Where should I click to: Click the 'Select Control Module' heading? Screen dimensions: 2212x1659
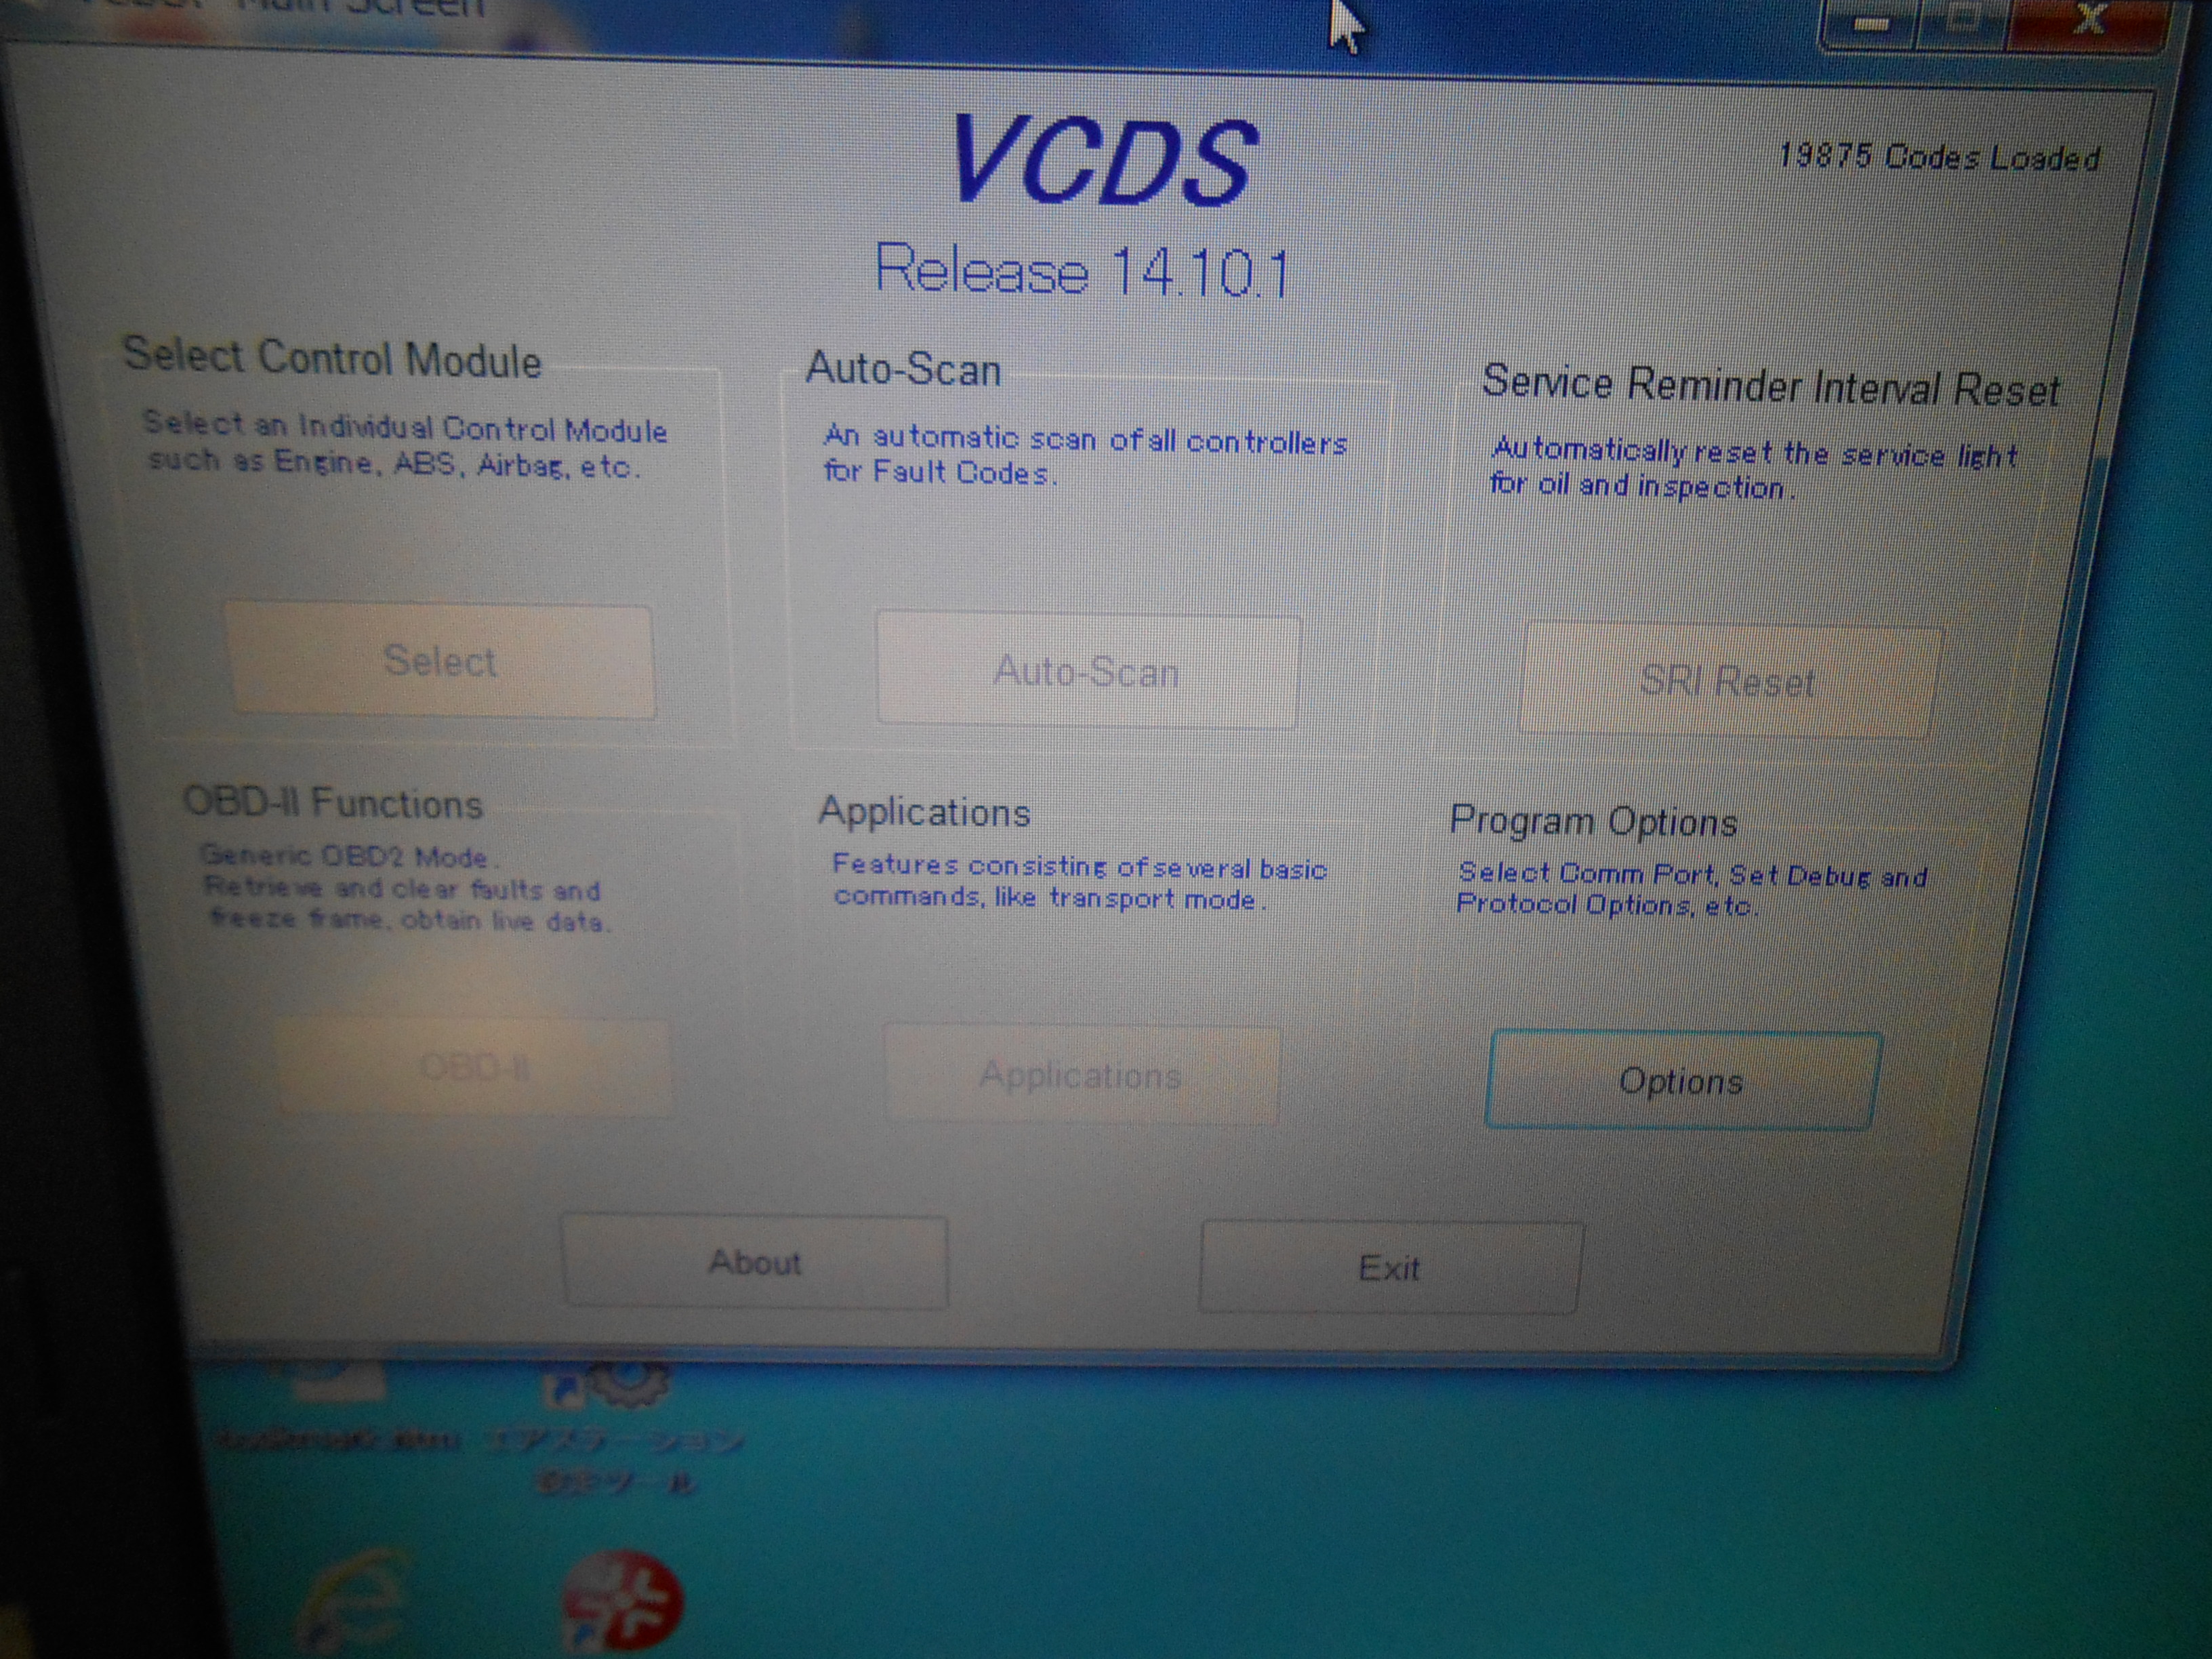[x=332, y=358]
